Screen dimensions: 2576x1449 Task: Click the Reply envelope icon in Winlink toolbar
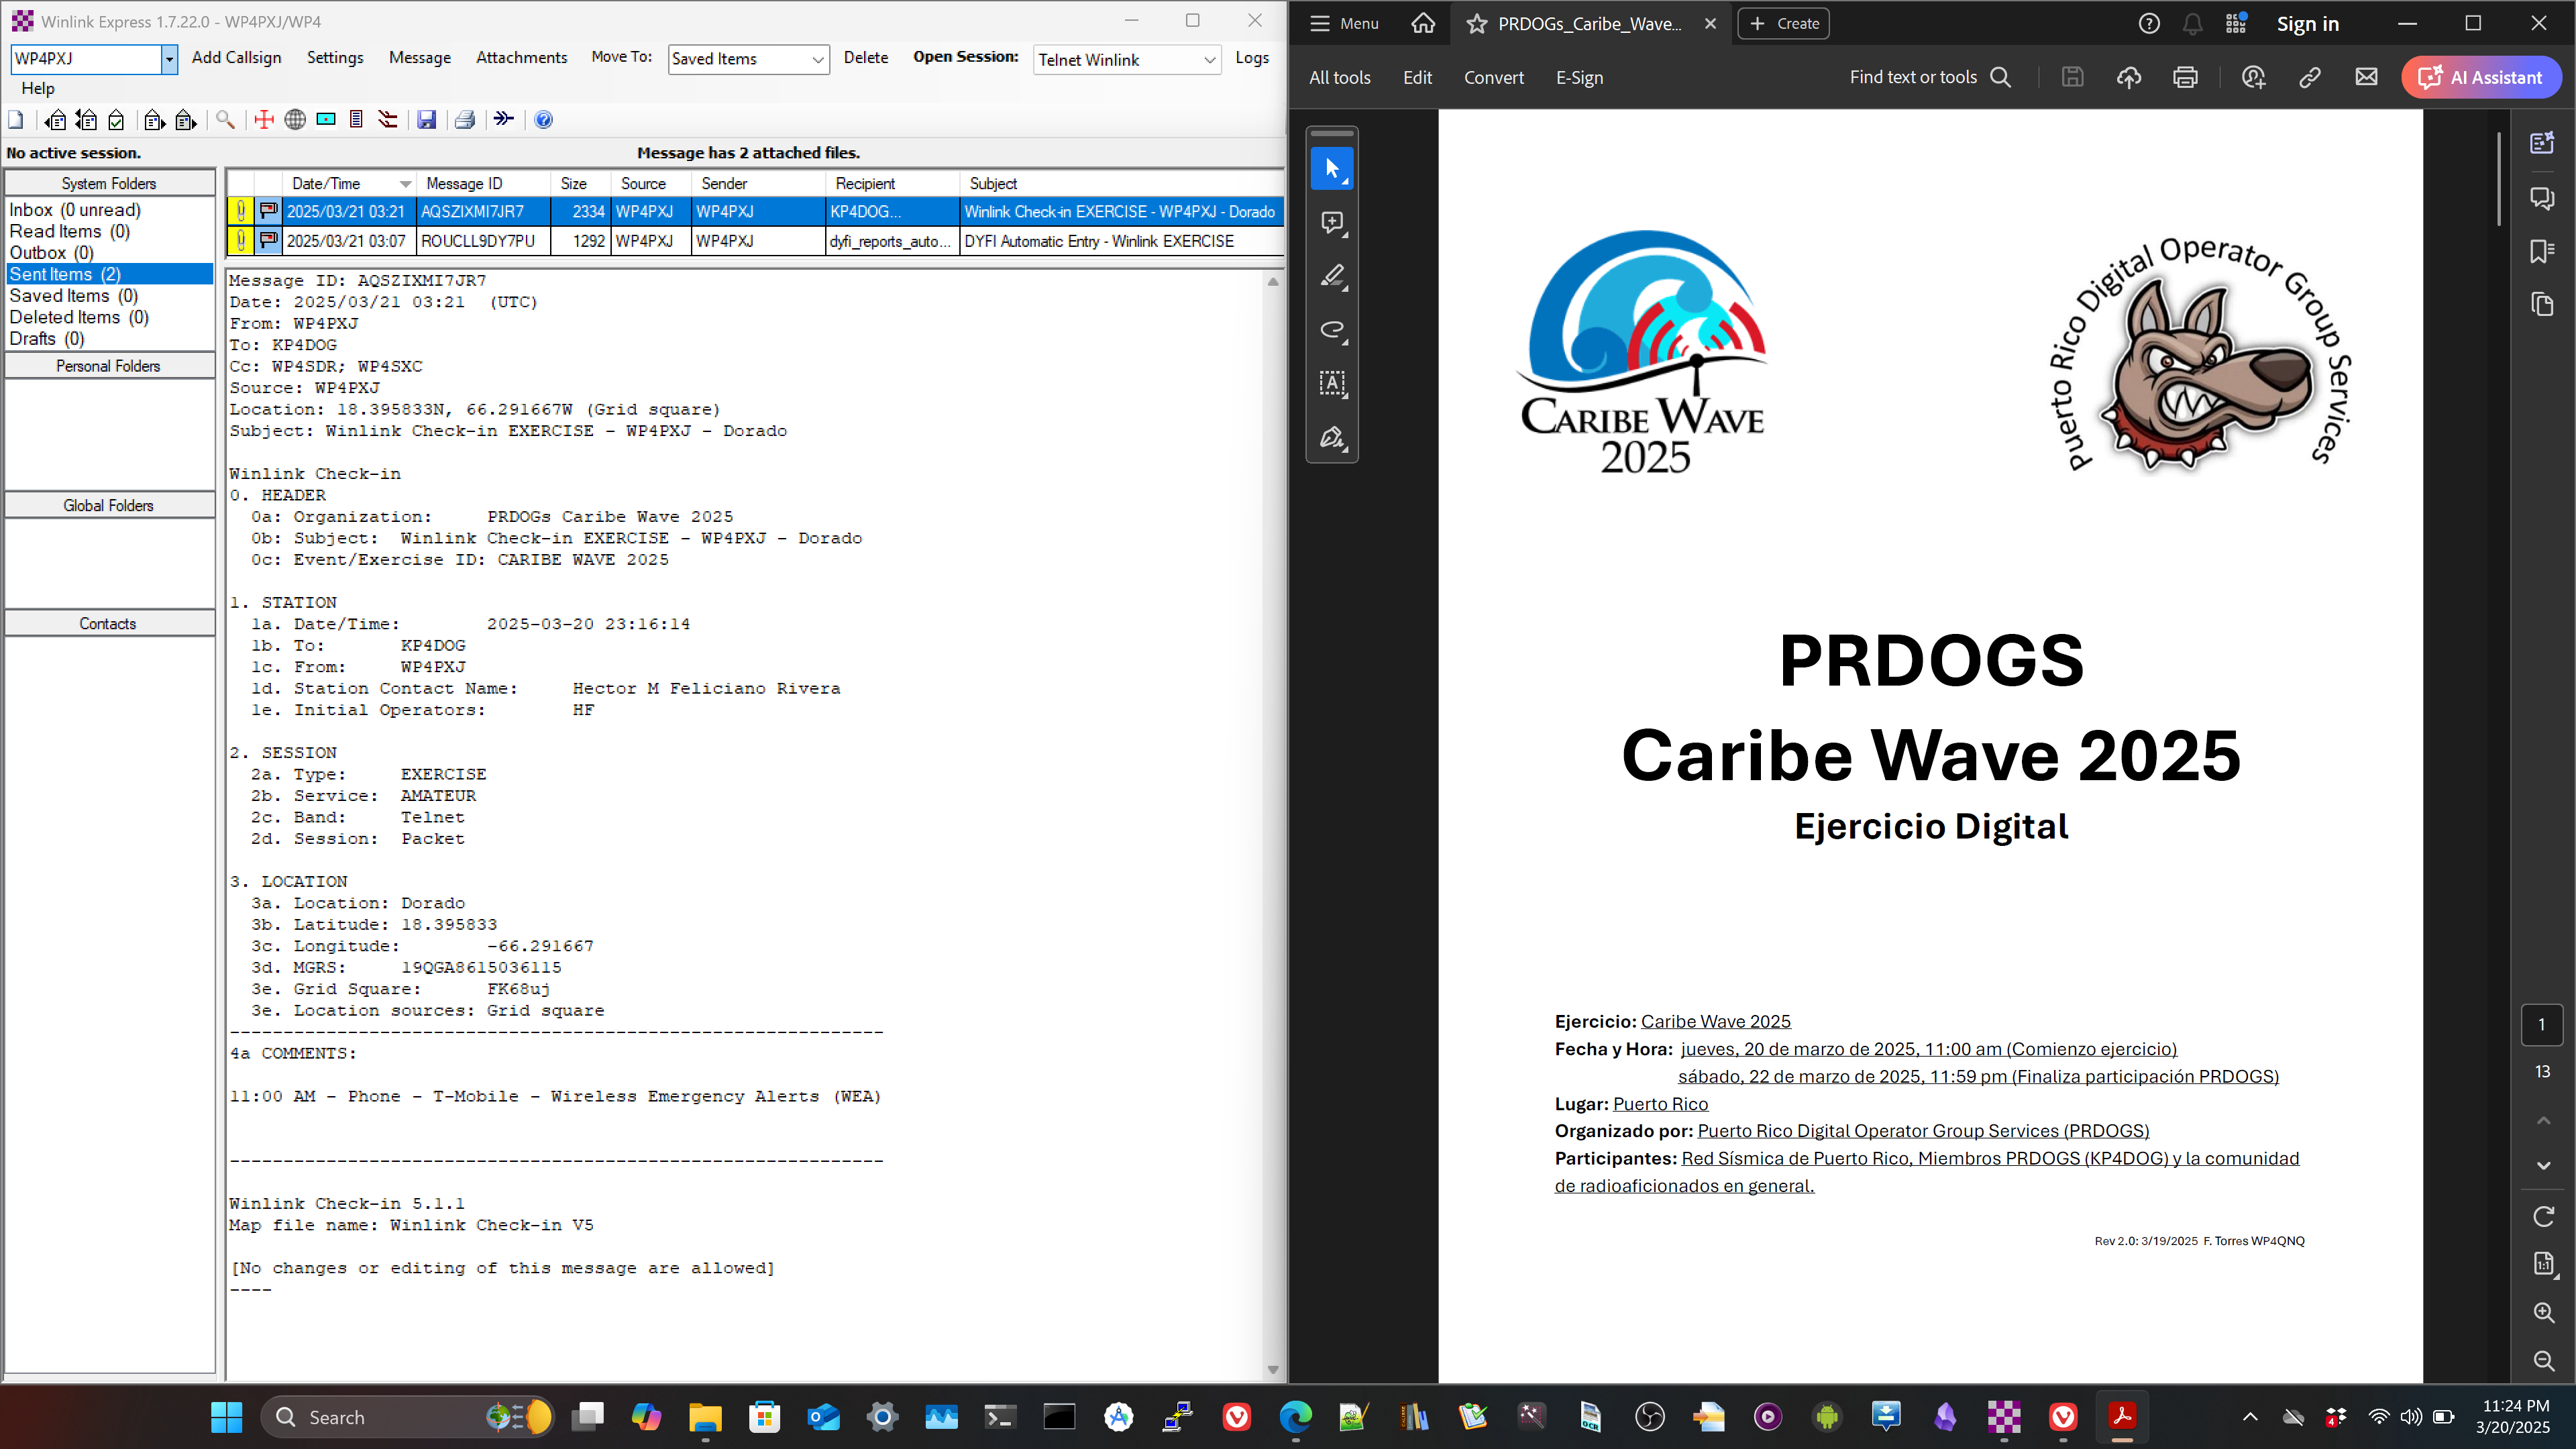point(56,120)
